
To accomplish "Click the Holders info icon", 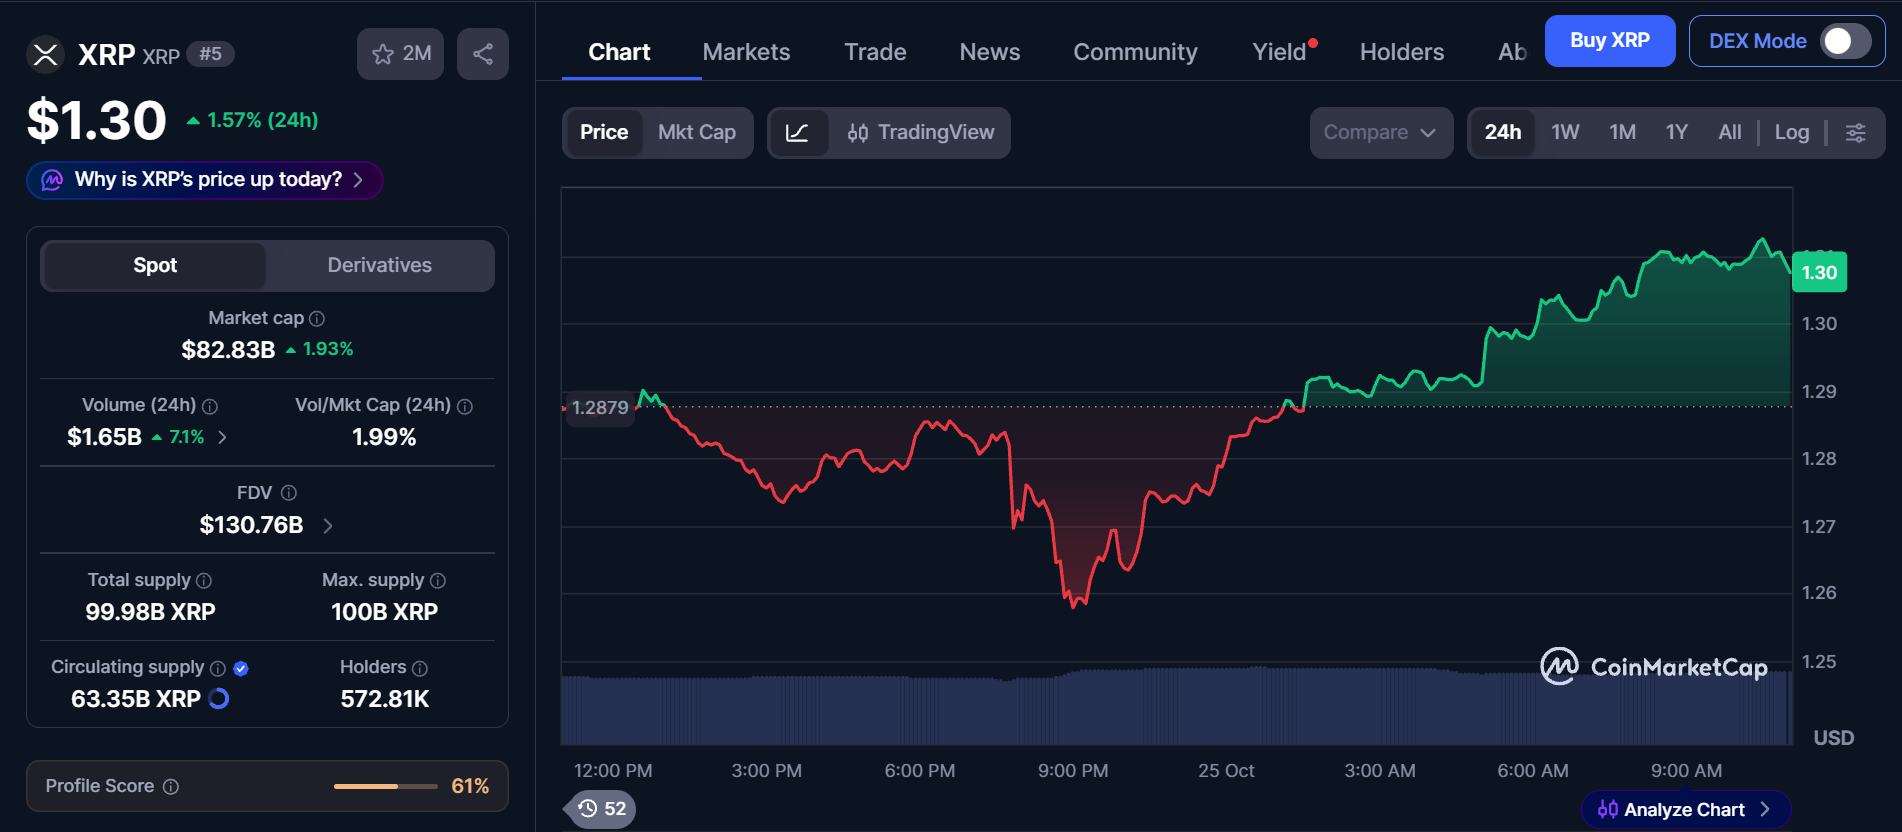I will (420, 668).
